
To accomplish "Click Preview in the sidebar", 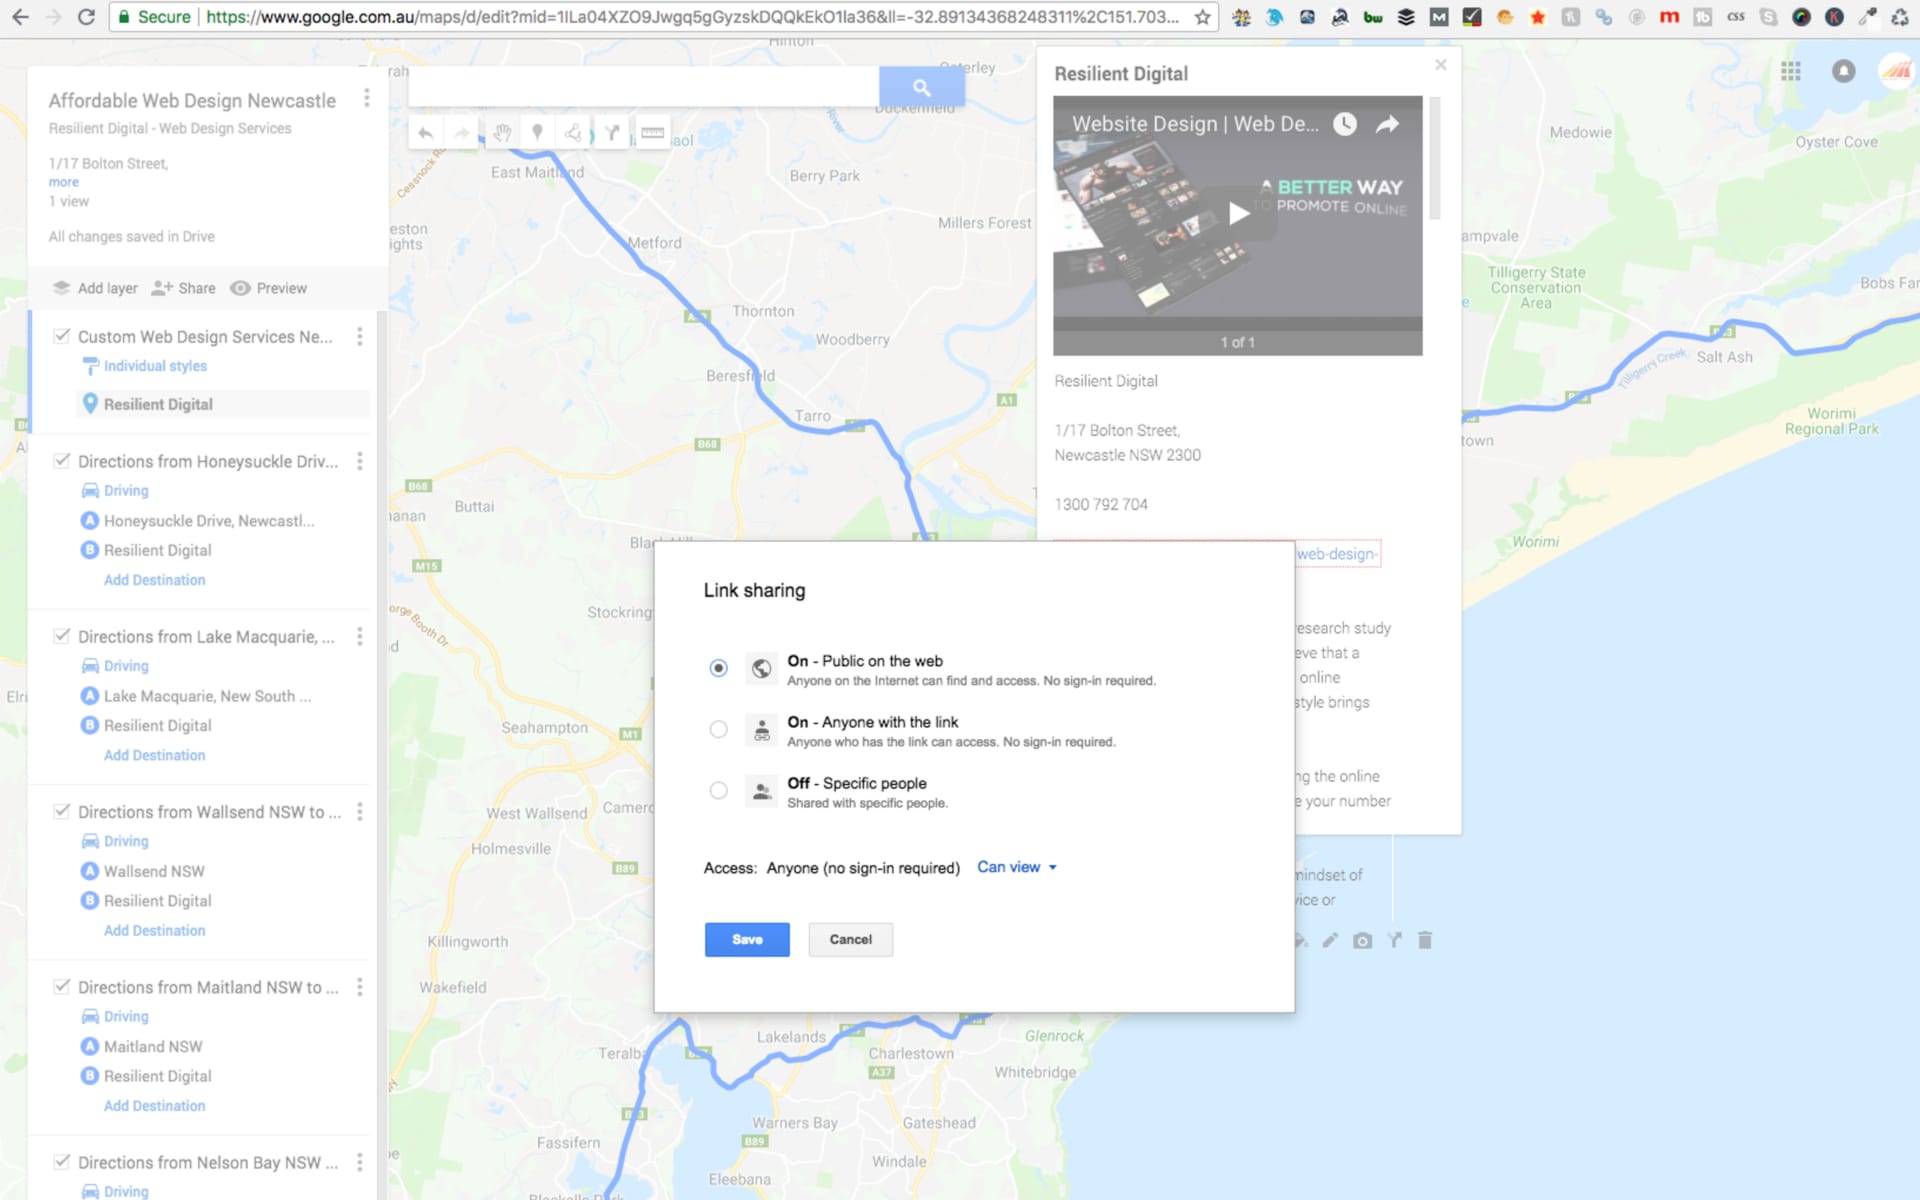I will 268,288.
